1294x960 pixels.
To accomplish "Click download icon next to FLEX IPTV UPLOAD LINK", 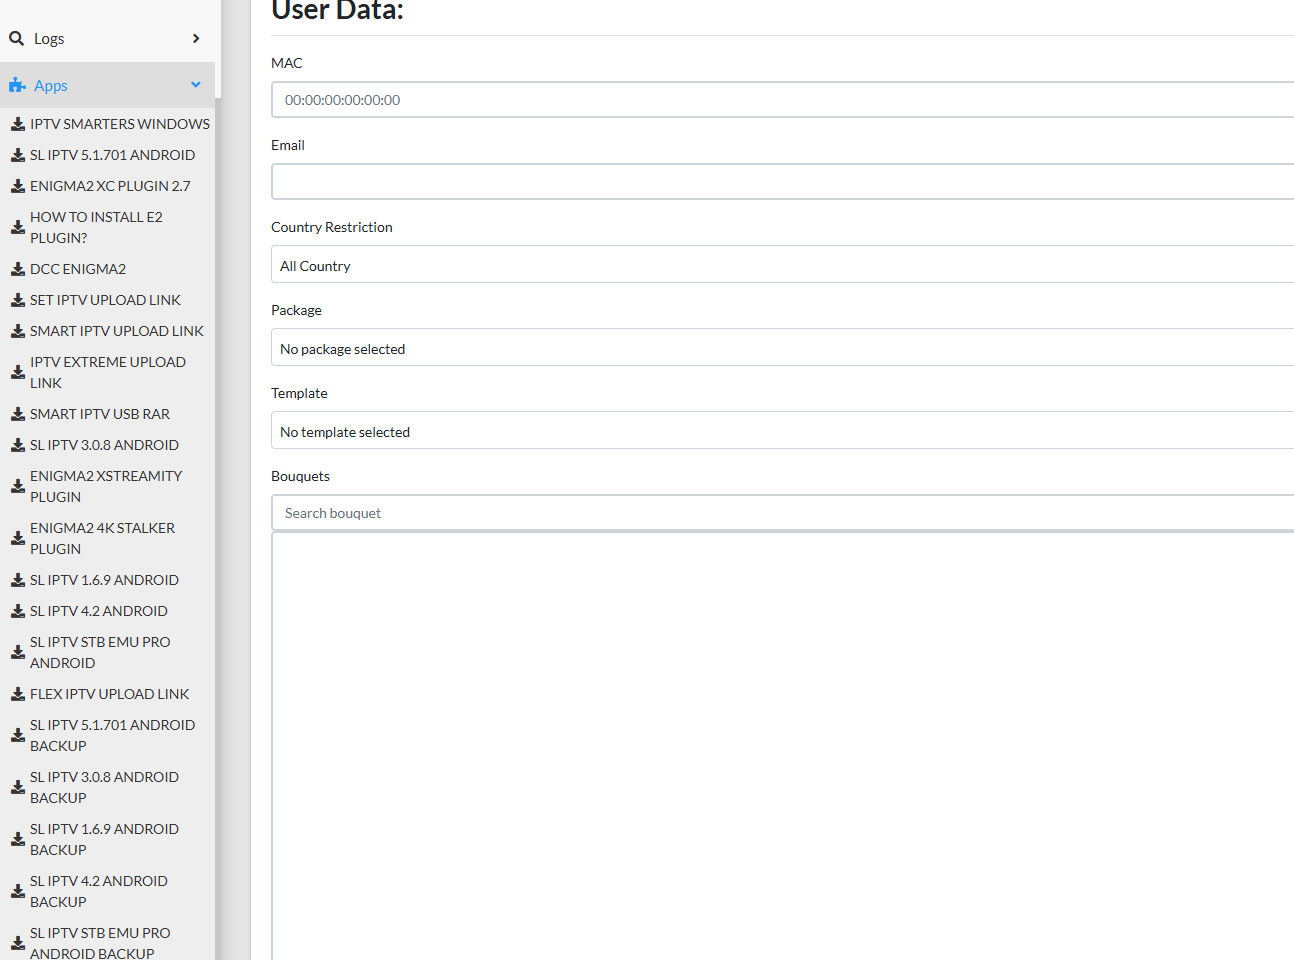I will click(16, 693).
